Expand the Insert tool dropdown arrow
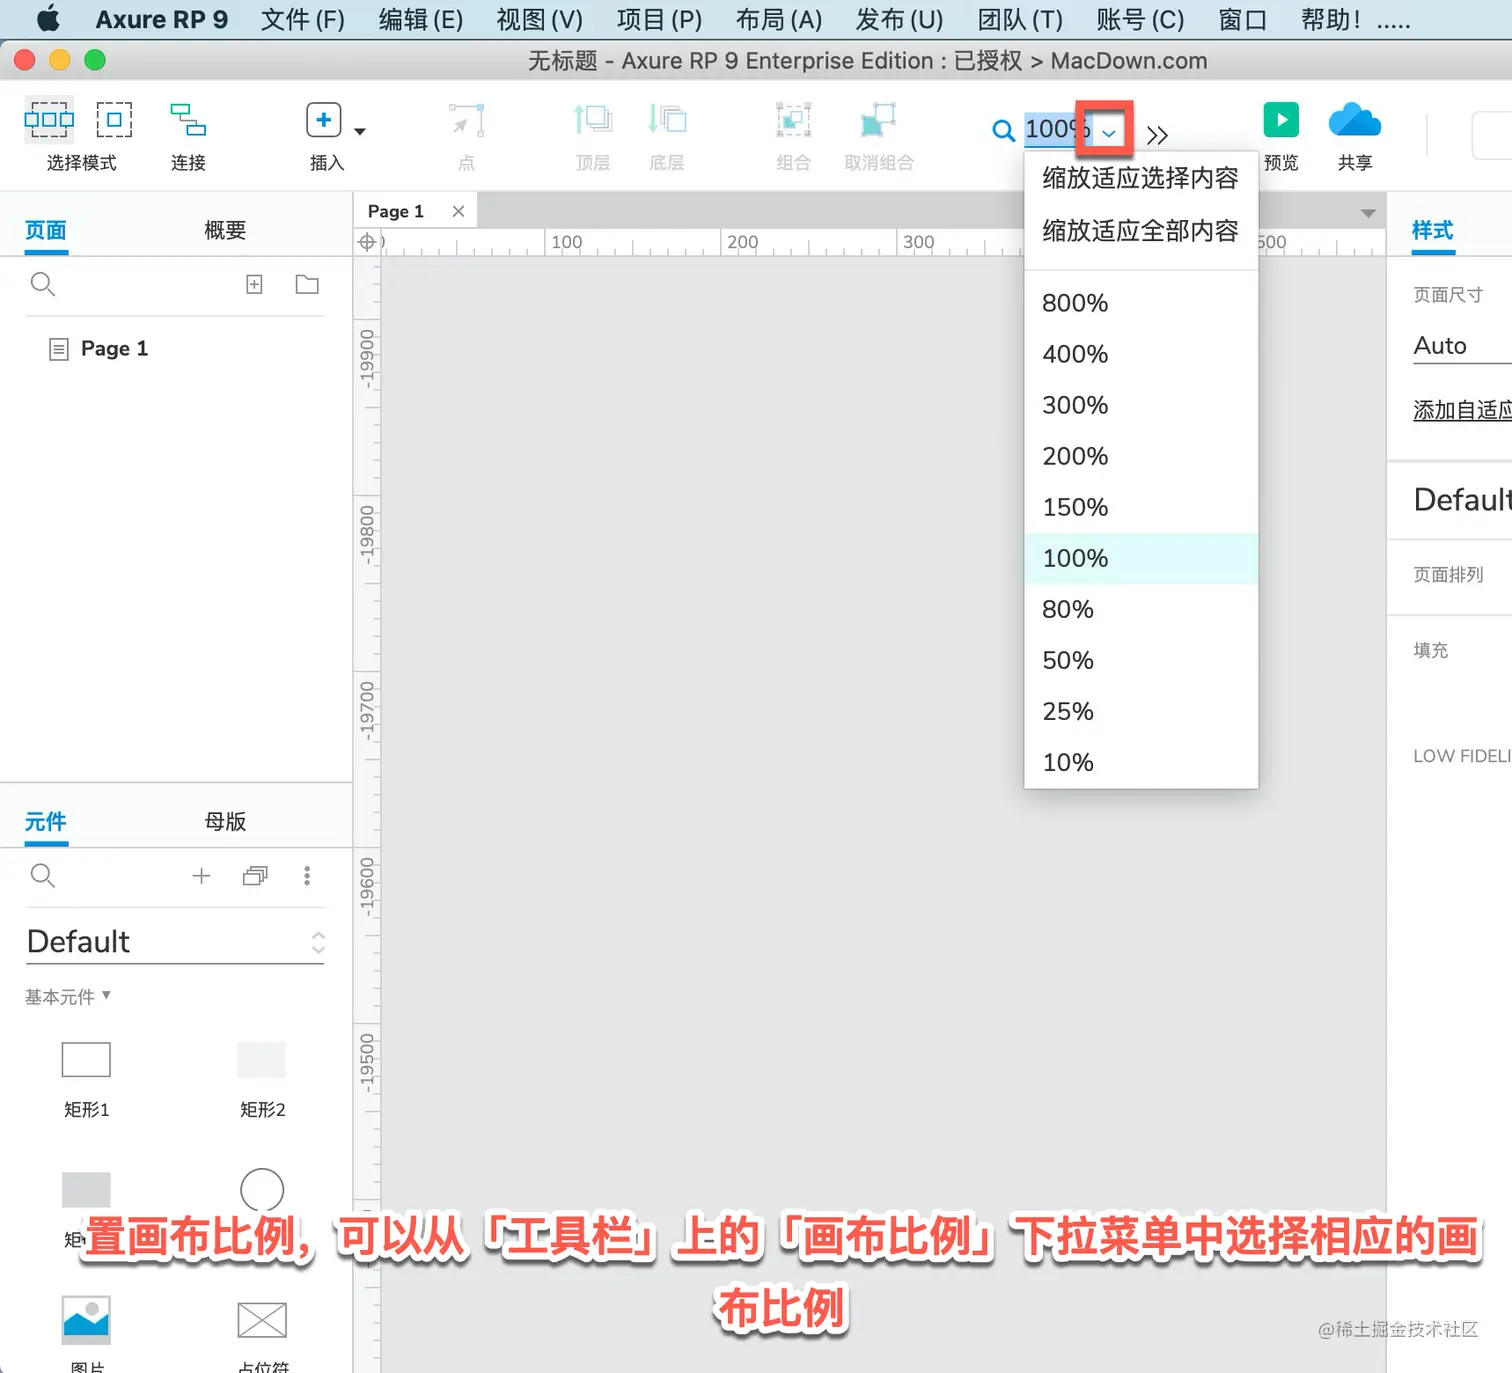Image resolution: width=1512 pixels, height=1373 pixels. 360,131
